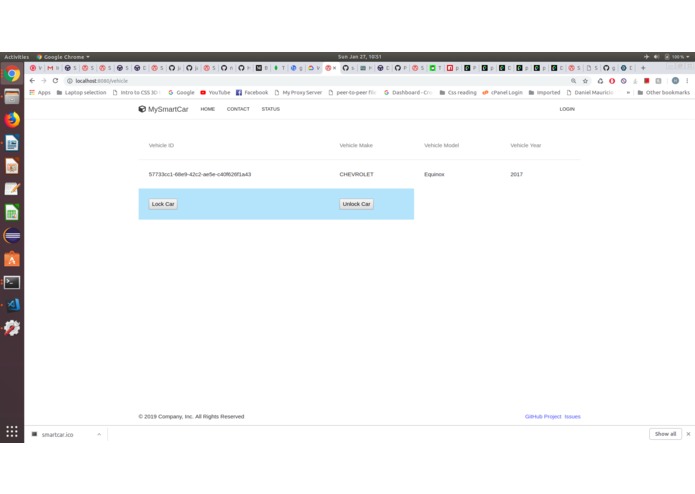Select the Equinox model cell
This screenshot has height=494, width=695.
pyautogui.click(x=434, y=175)
